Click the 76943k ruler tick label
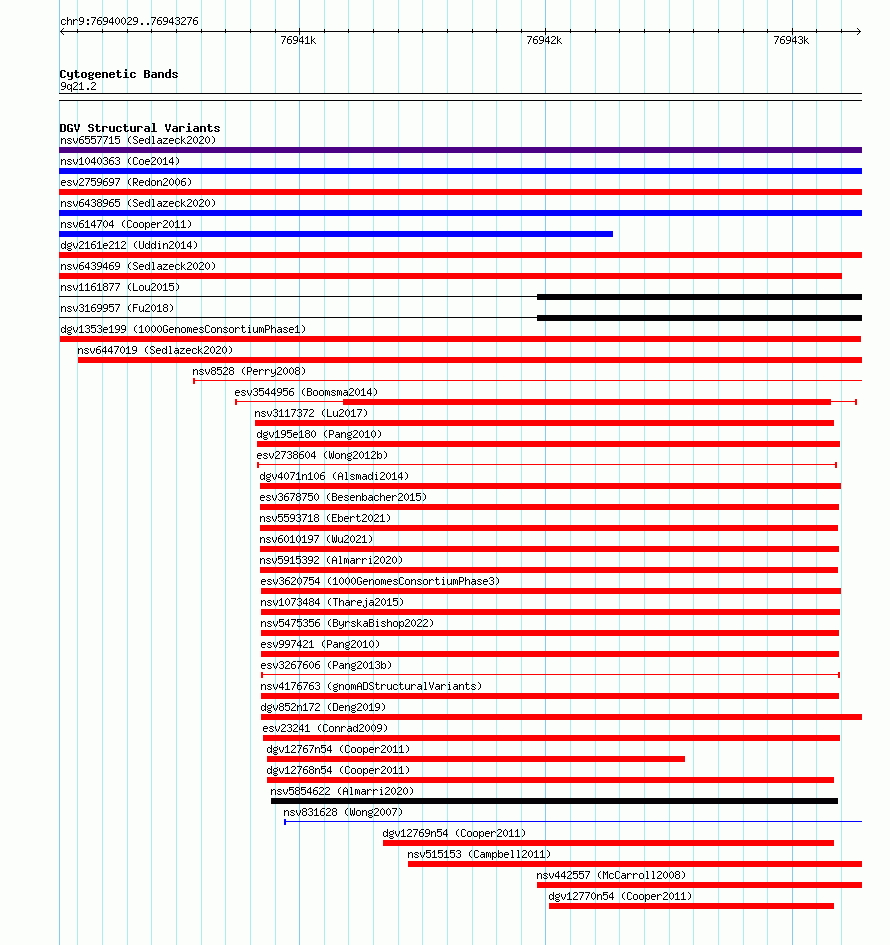 pyautogui.click(x=791, y=40)
